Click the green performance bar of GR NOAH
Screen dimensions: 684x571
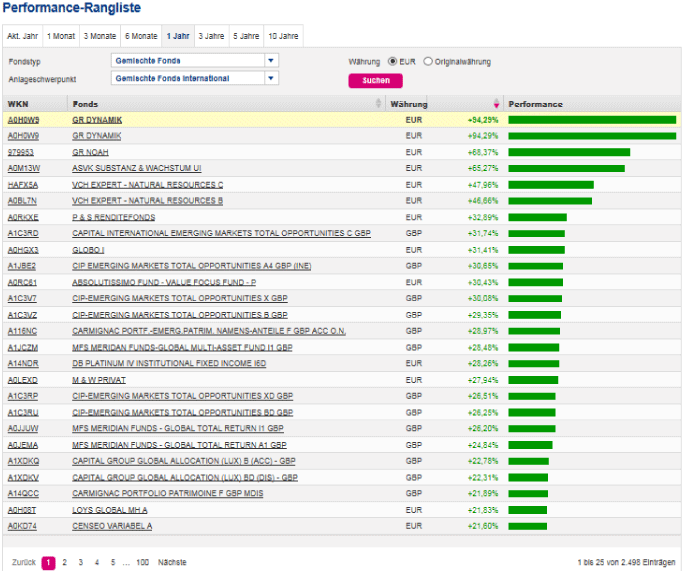pyautogui.click(x=569, y=152)
